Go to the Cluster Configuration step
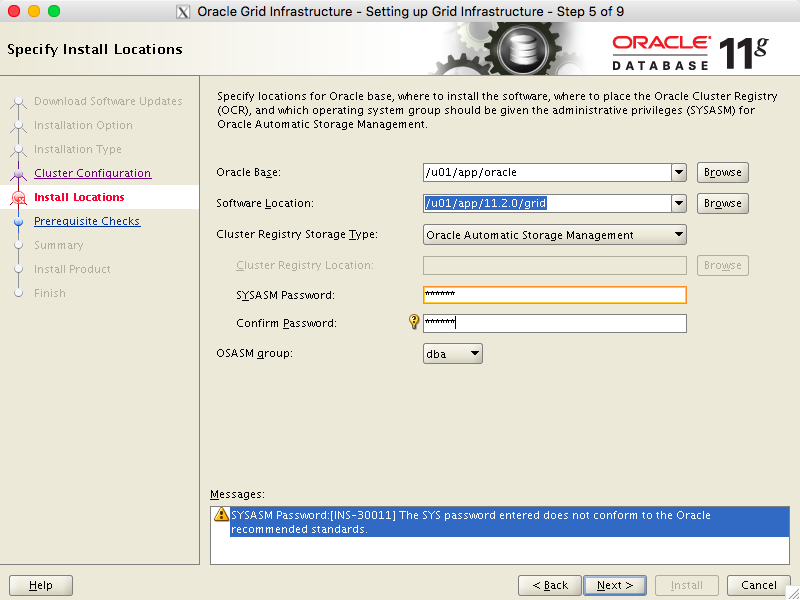 point(92,173)
